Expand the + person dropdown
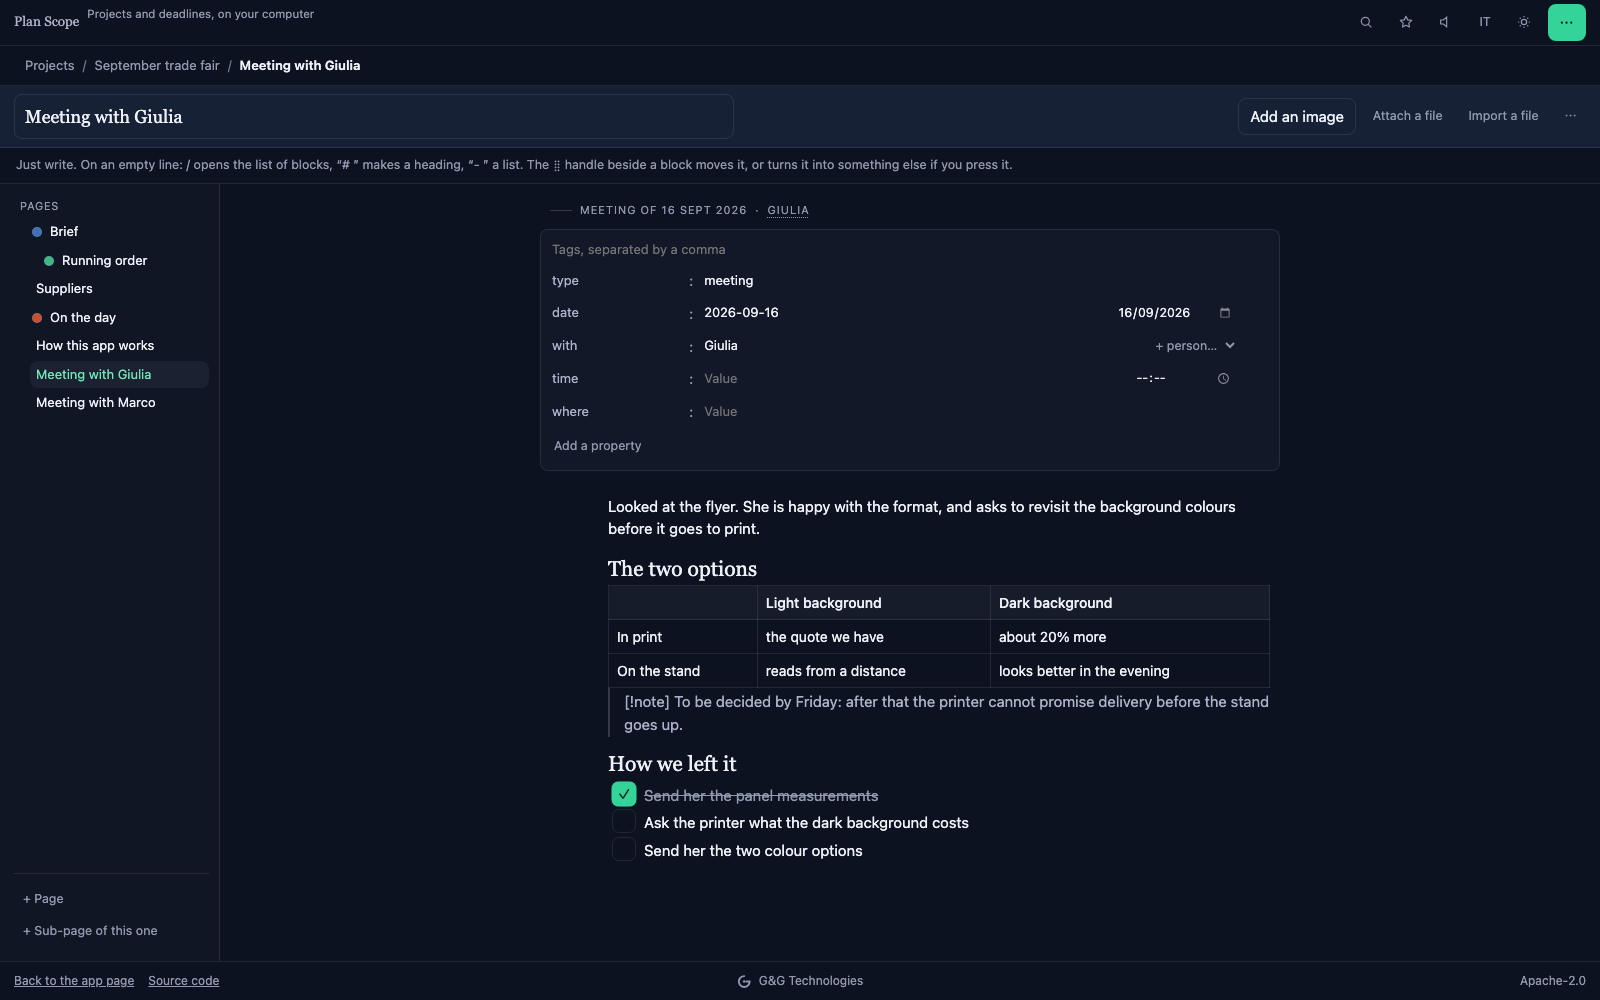The width and height of the screenshot is (1600, 1000). (x=1195, y=346)
